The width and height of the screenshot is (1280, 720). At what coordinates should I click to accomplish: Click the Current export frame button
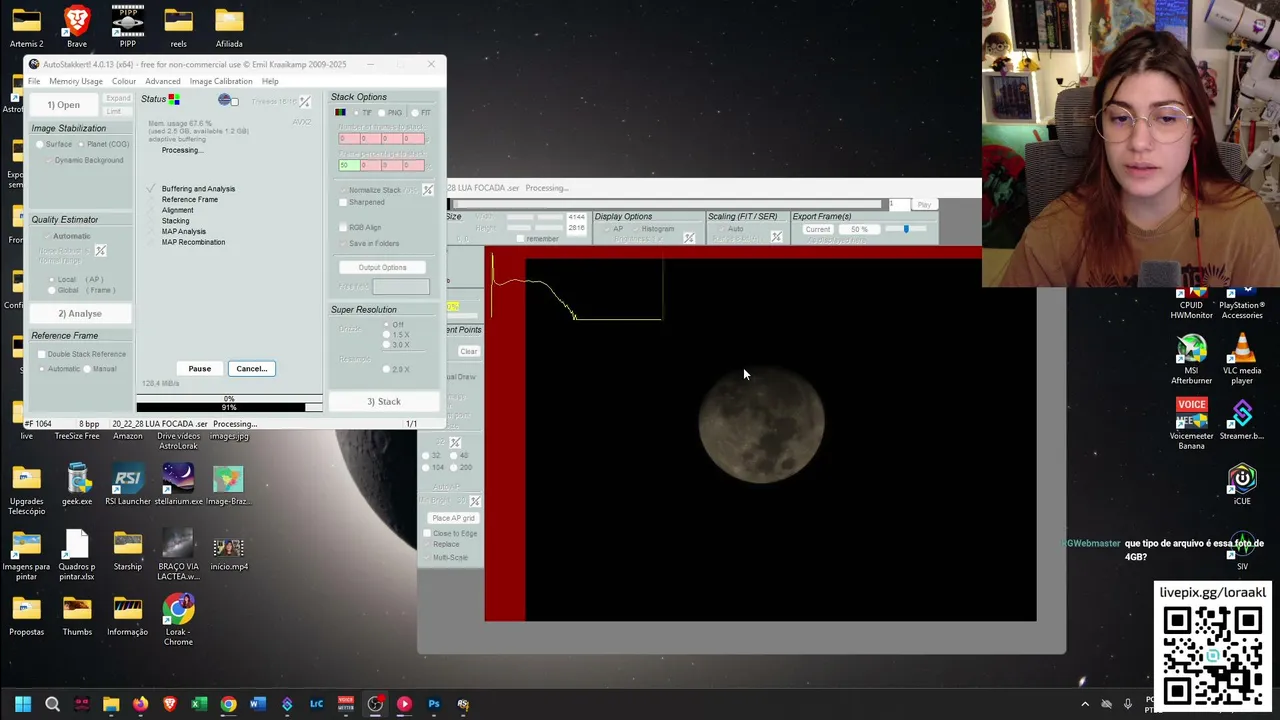[x=817, y=229]
